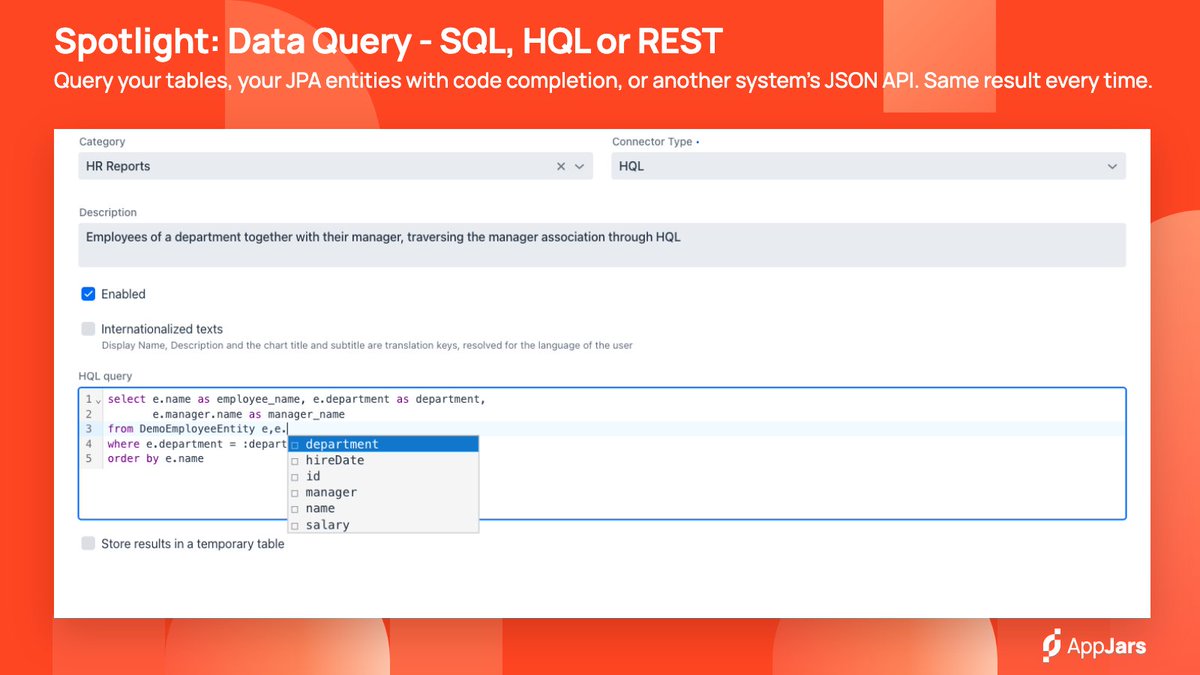Click the 'where e.department' code line
1200x675 pixels.
pos(197,444)
